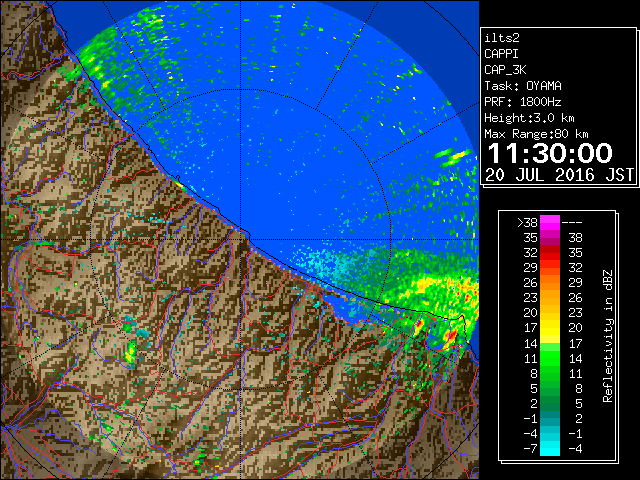Click the '>38' legend label

tap(527, 223)
